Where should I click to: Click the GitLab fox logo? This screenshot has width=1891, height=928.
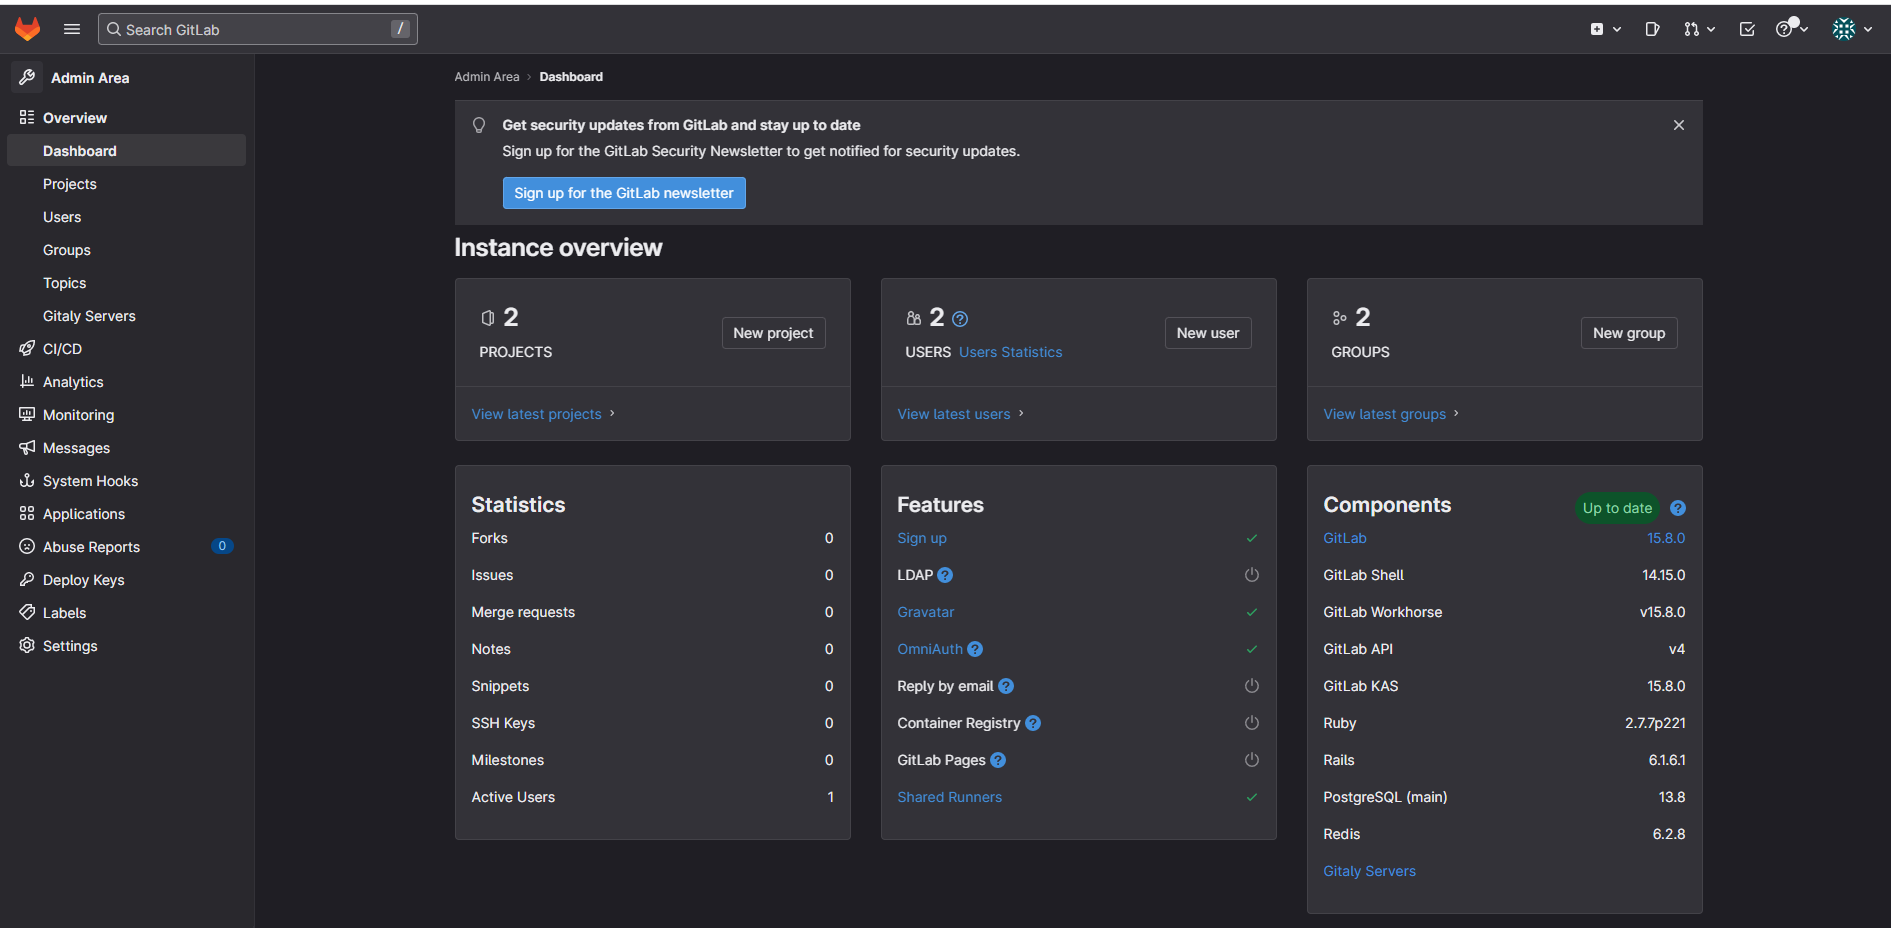(x=28, y=29)
